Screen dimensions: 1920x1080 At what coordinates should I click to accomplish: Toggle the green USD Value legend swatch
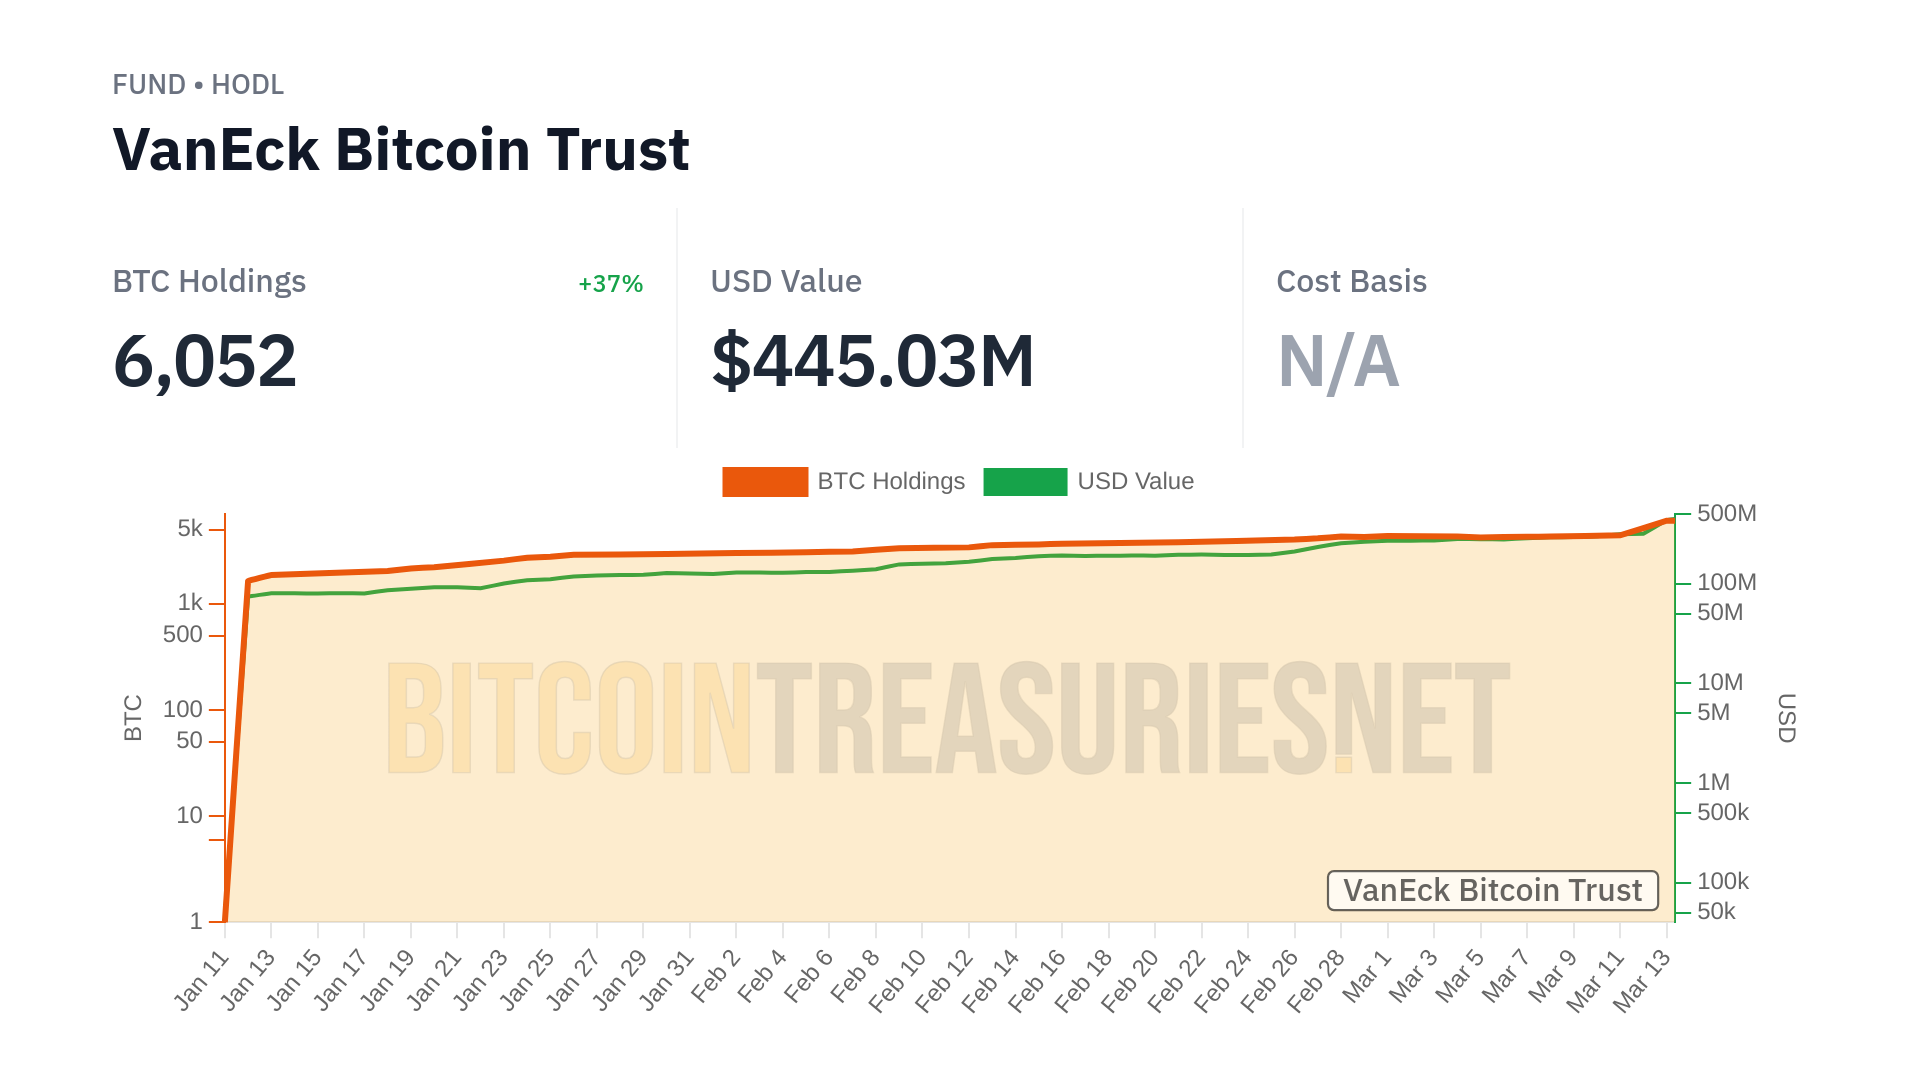tap(1025, 482)
